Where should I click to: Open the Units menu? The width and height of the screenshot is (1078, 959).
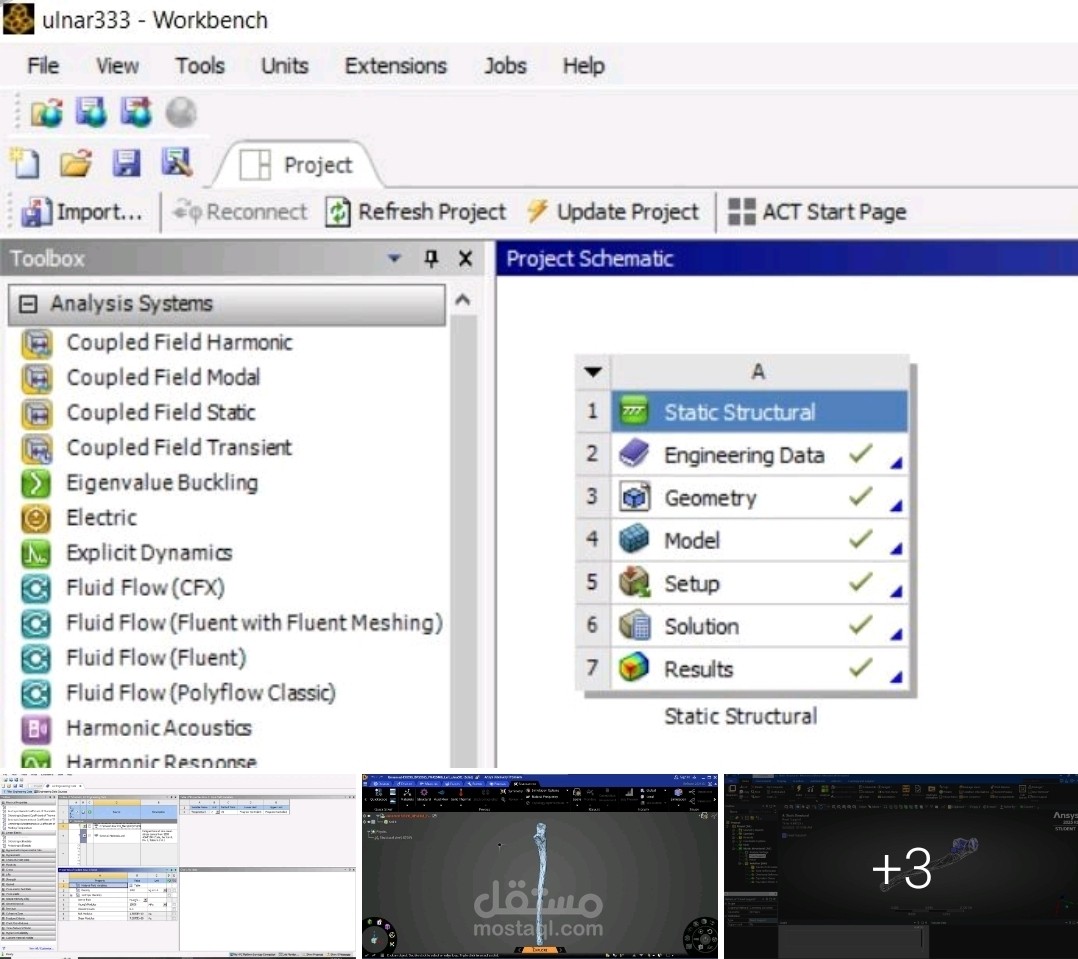tap(285, 66)
